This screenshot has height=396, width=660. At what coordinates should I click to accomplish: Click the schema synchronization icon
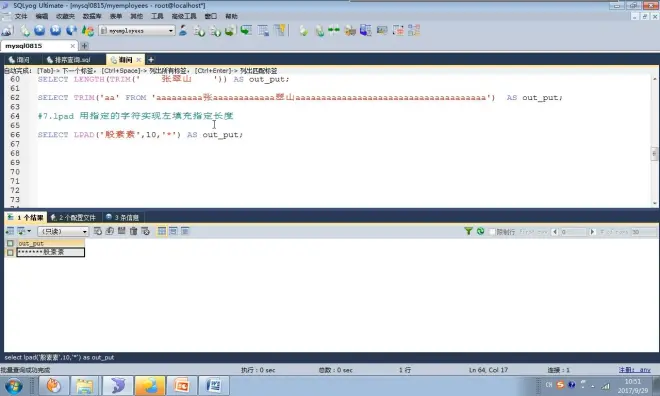click(x=319, y=30)
